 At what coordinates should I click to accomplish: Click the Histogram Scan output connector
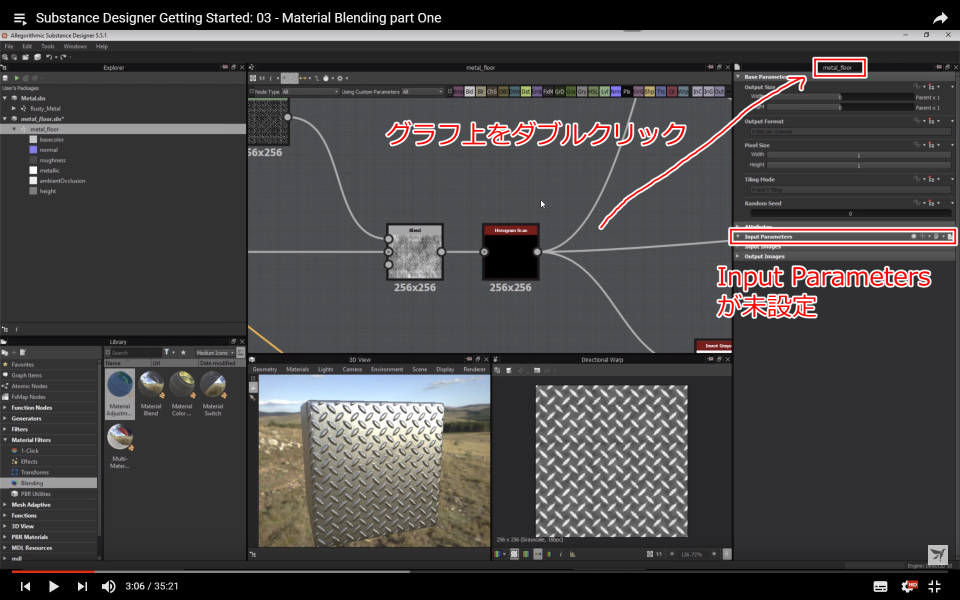click(x=537, y=252)
